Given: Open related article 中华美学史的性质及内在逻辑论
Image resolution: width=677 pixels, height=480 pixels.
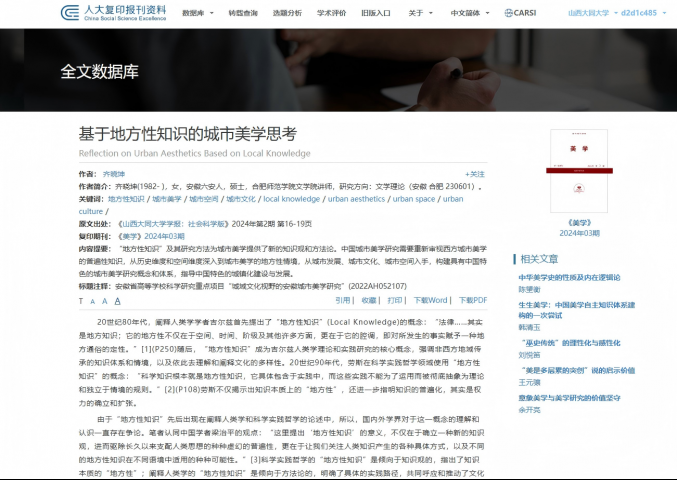Looking at the screenshot, I should pos(569,276).
